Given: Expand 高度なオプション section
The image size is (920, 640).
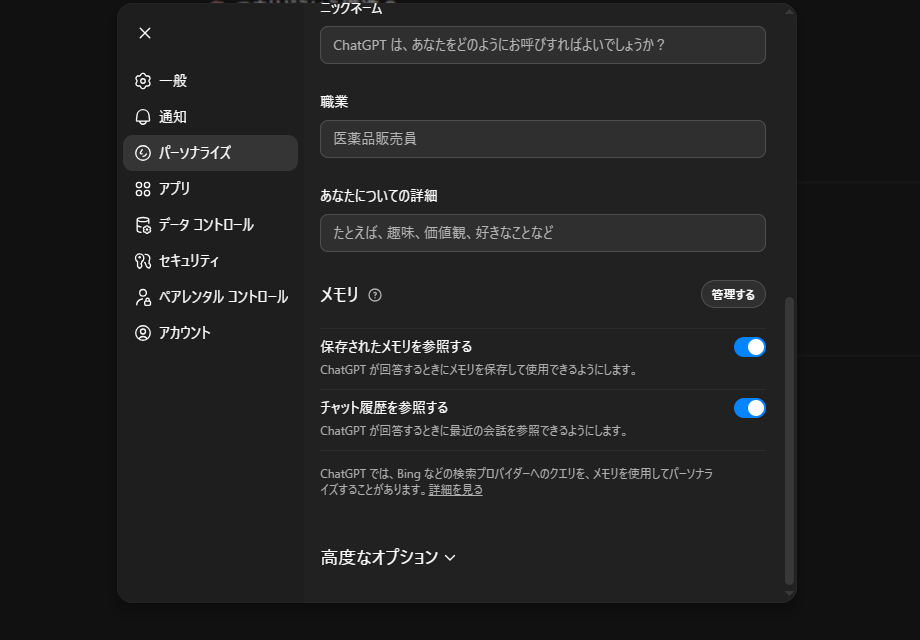Looking at the screenshot, I should pos(380,558).
